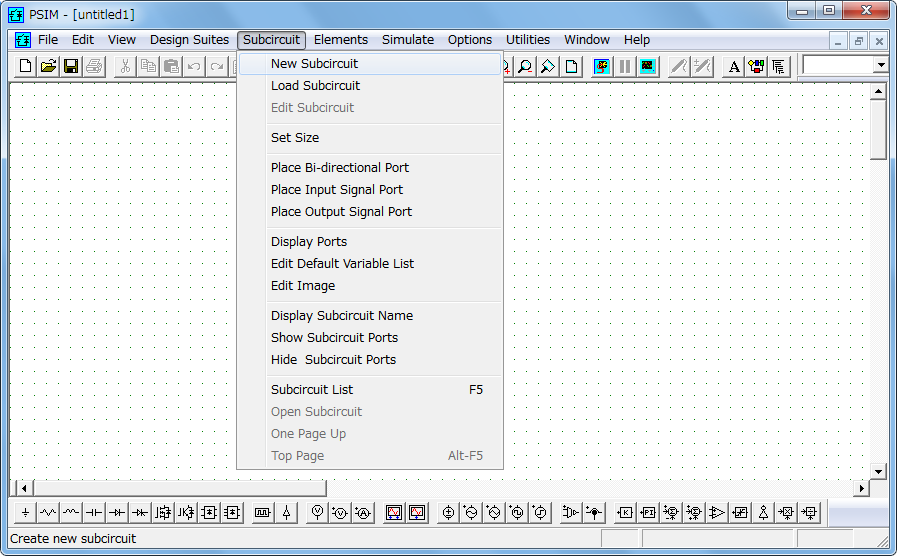Click the wire drawing pencil icon
Image resolution: width=897 pixels, height=556 pixels.
click(678, 66)
